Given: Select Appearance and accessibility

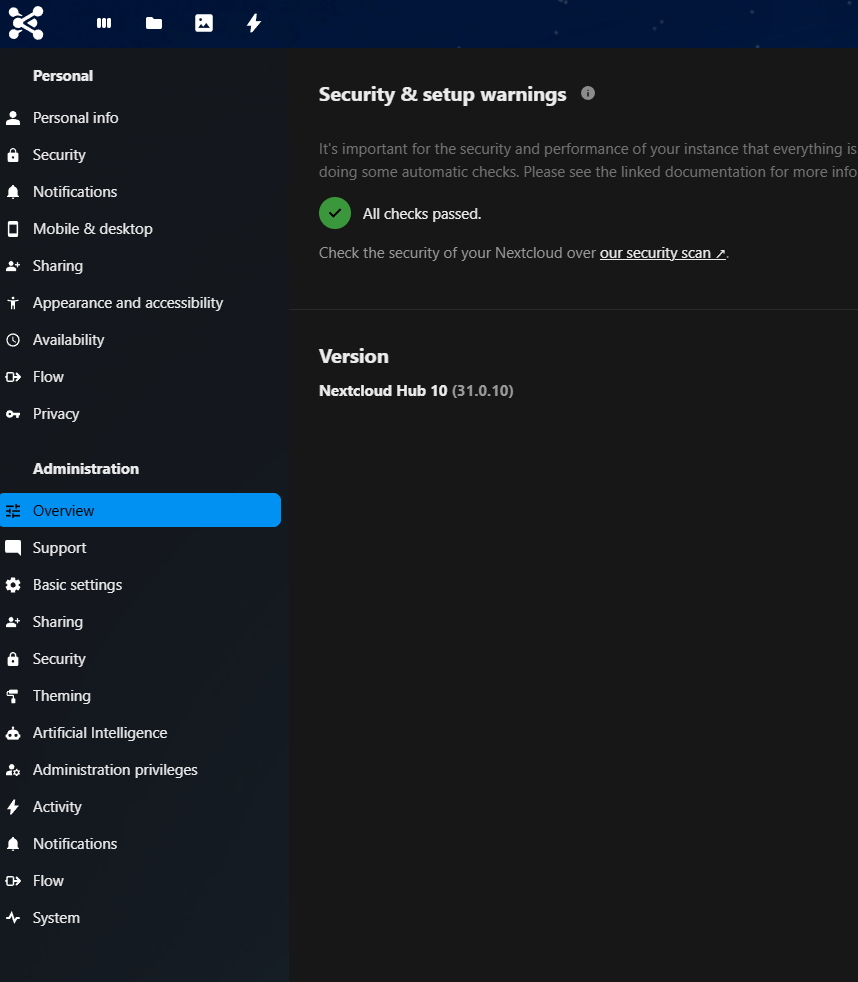Looking at the screenshot, I should click(127, 303).
